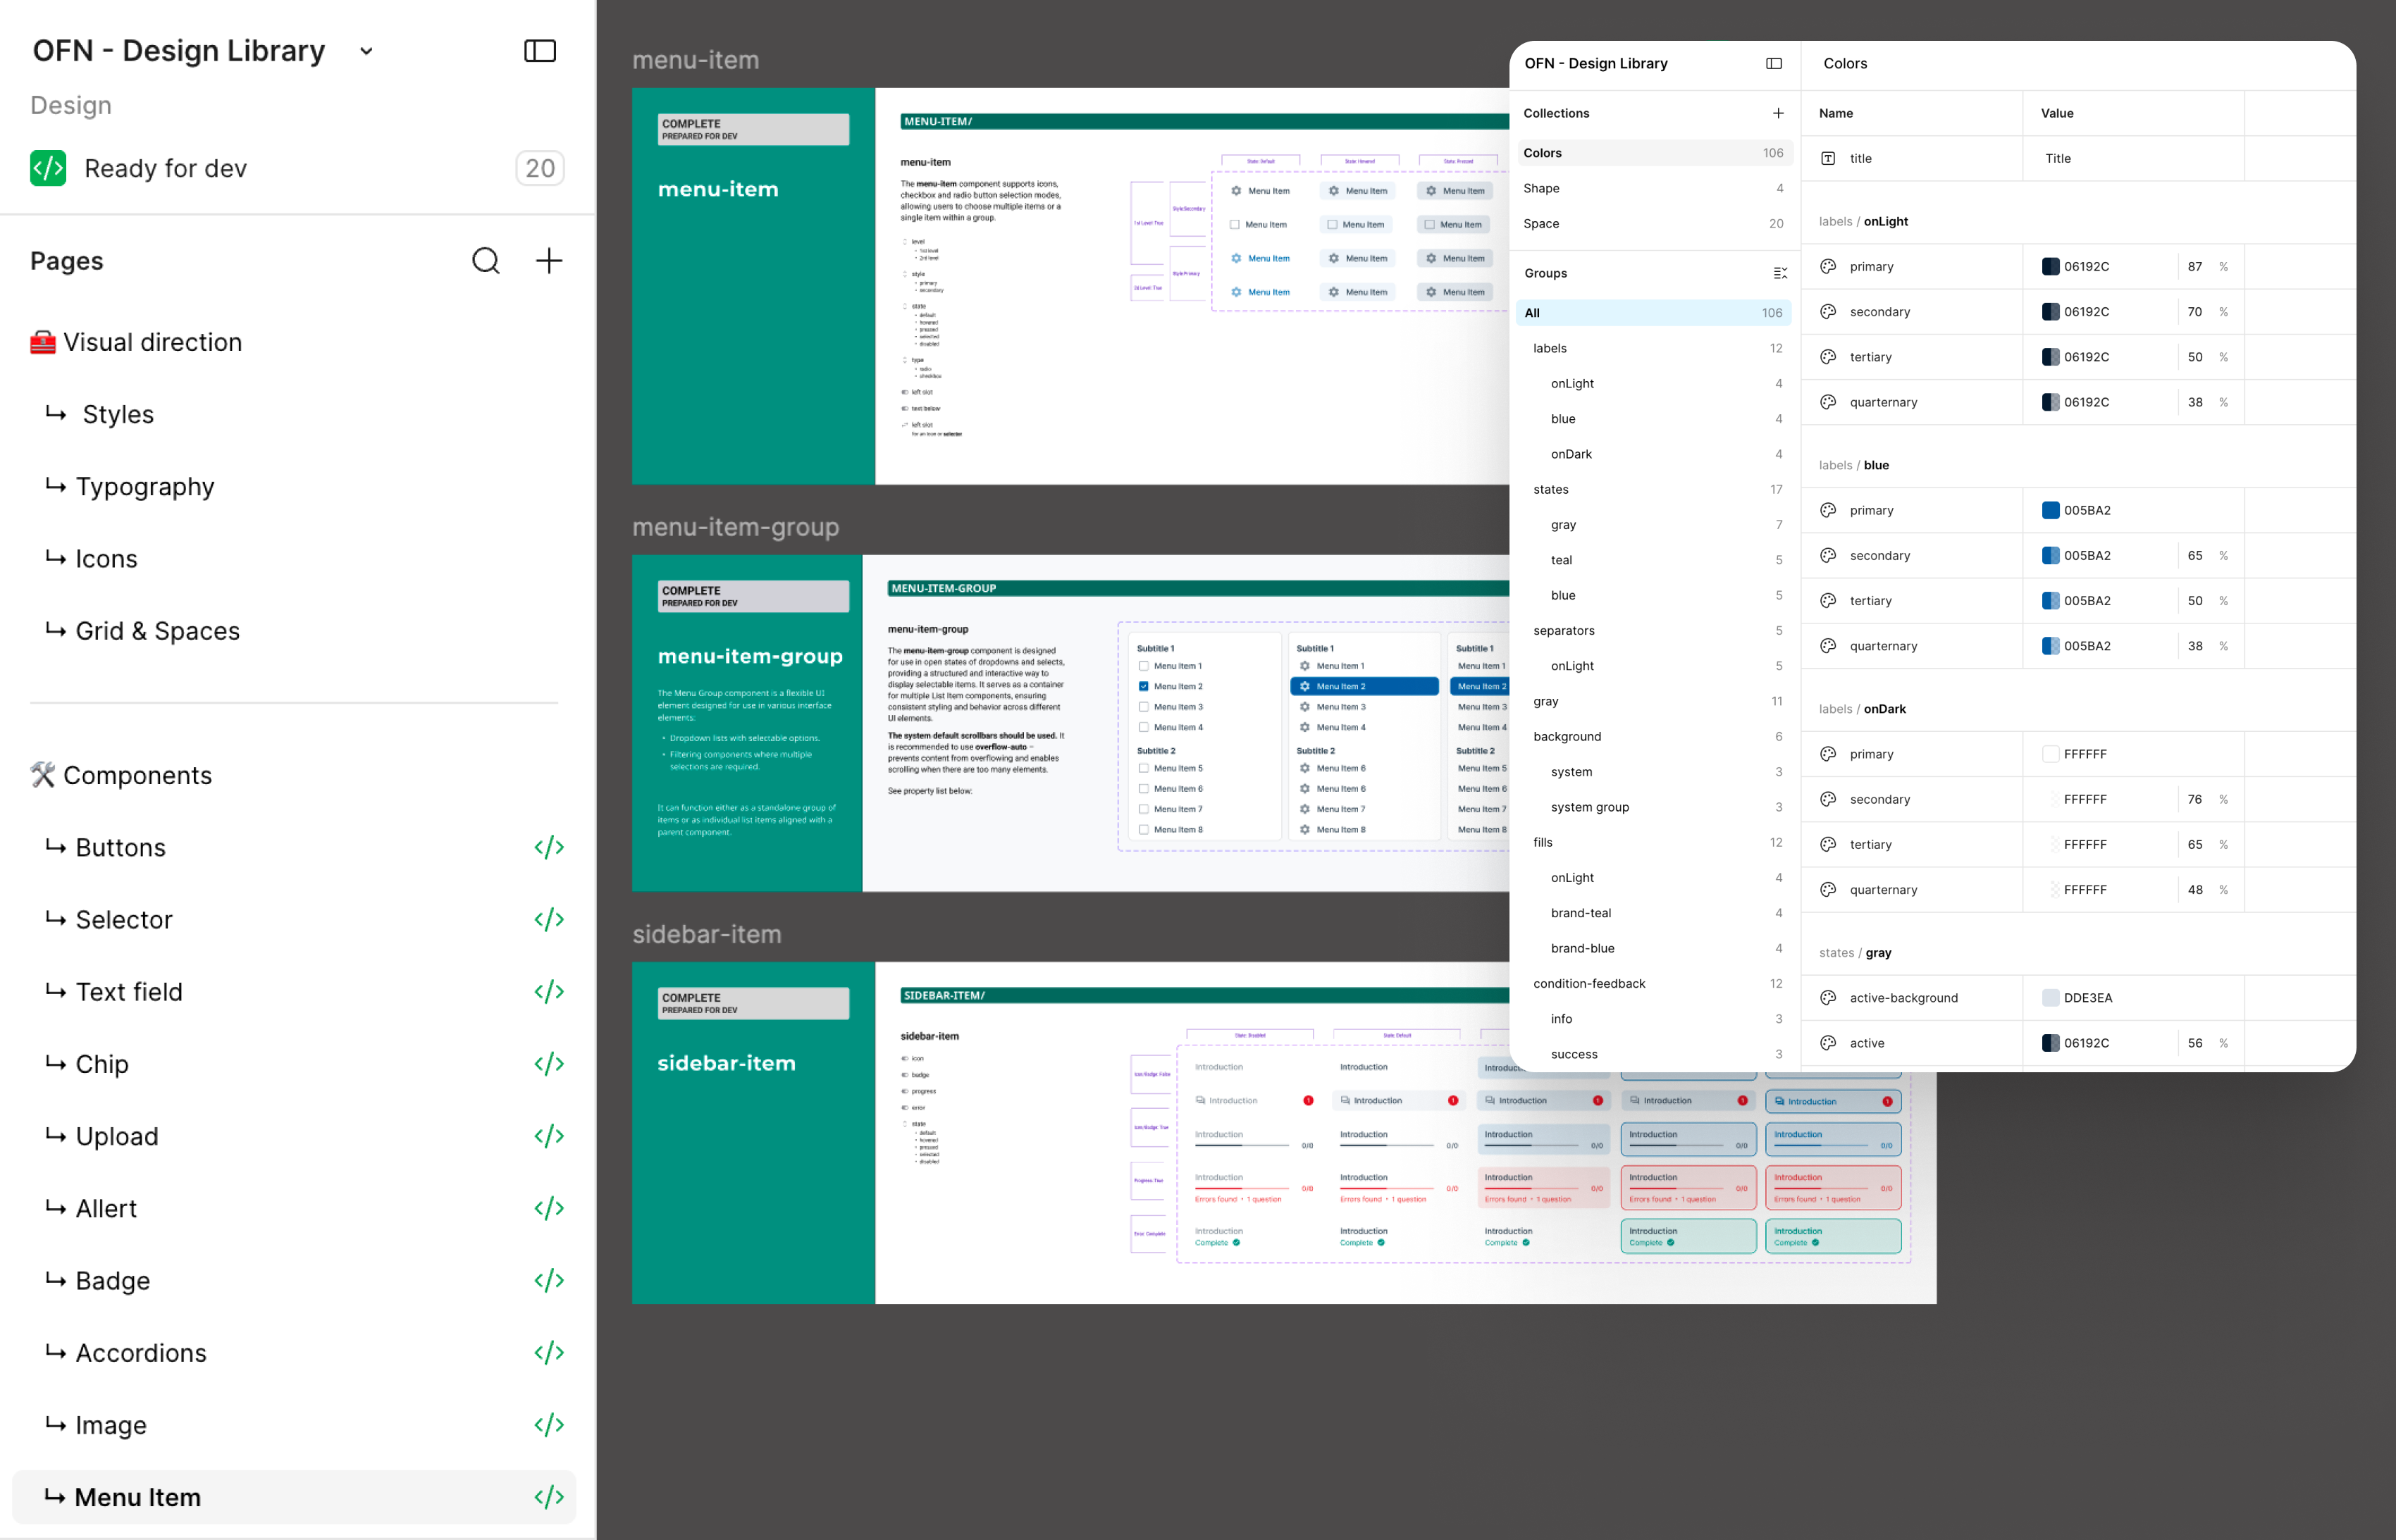
Task: Open the onLight primary 06192C color swatch
Action: point(2050,266)
